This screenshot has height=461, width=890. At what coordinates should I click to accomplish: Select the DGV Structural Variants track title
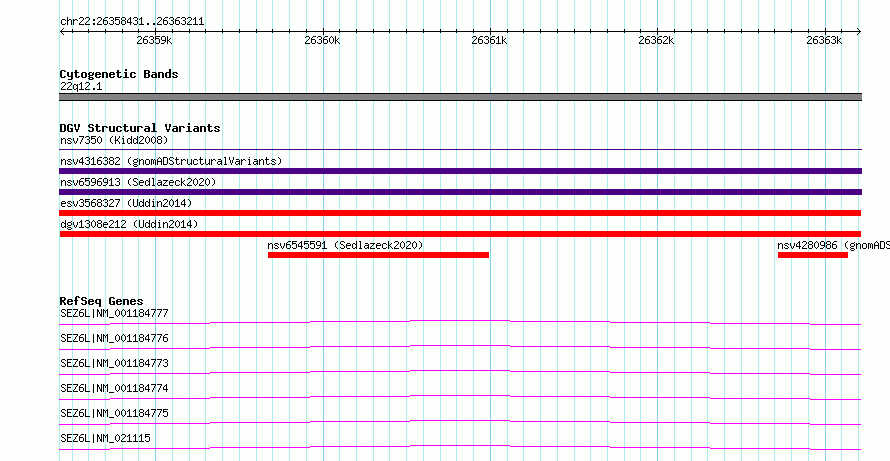tap(140, 128)
